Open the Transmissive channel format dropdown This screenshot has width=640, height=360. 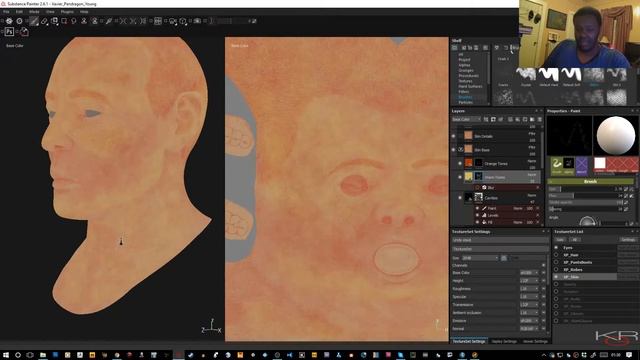529,304
